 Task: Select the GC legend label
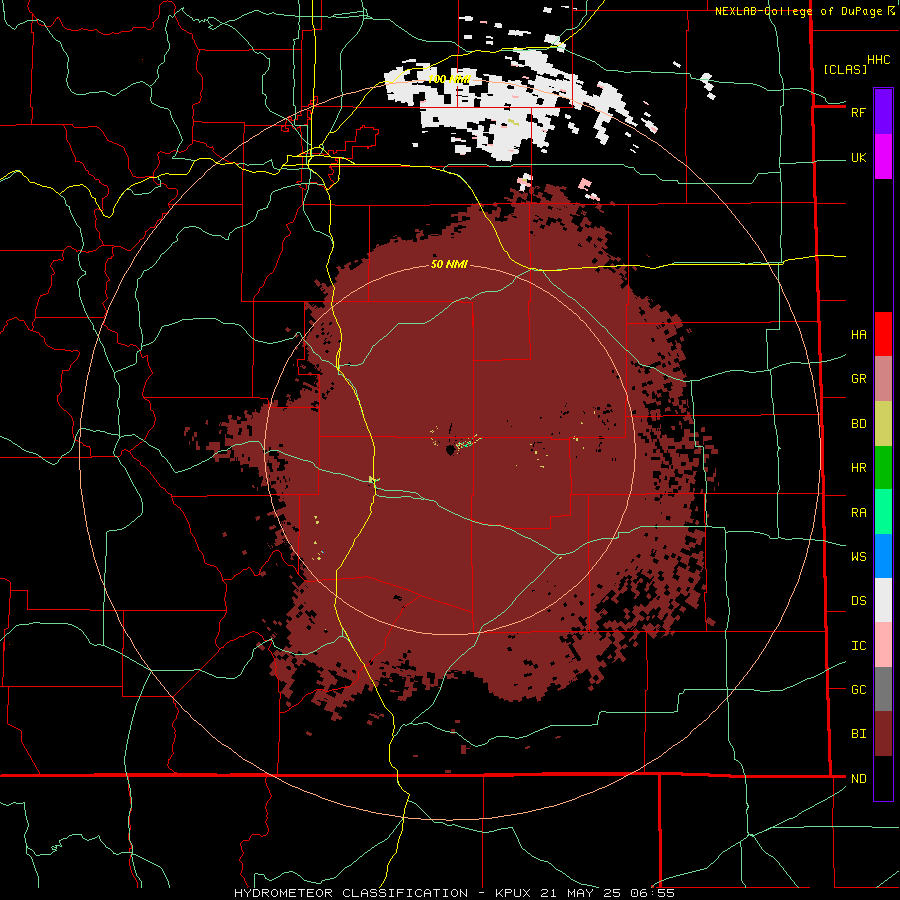coord(858,690)
